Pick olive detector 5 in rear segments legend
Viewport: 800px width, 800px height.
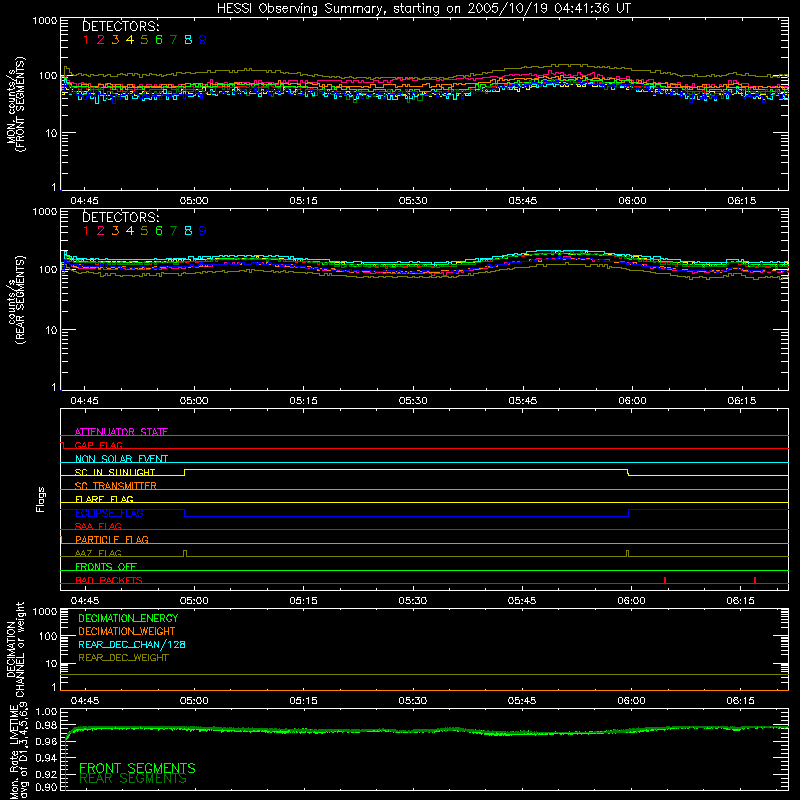click(x=144, y=231)
